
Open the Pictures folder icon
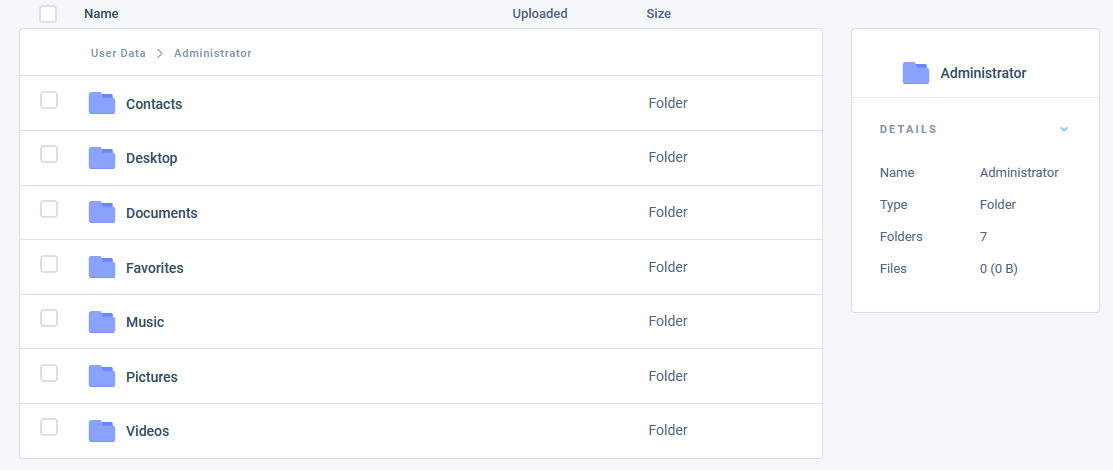pos(102,376)
